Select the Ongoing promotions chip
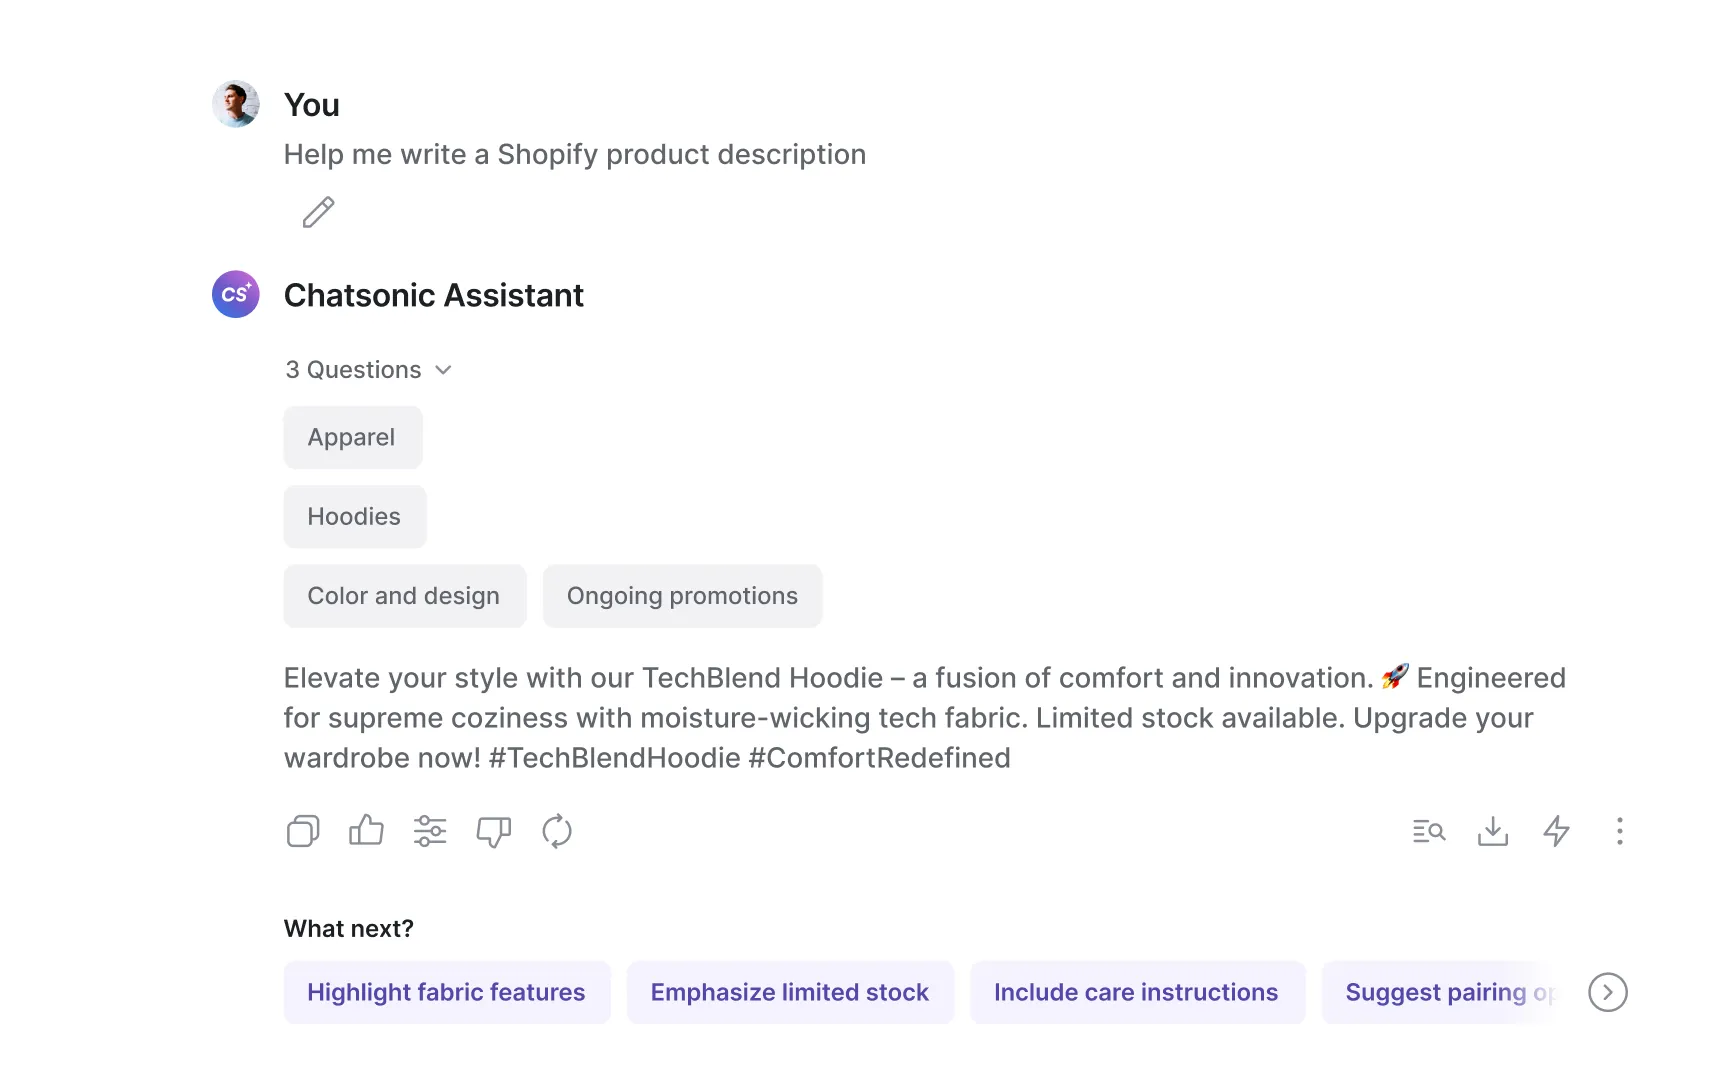This screenshot has width=1712, height=1072. tap(682, 596)
